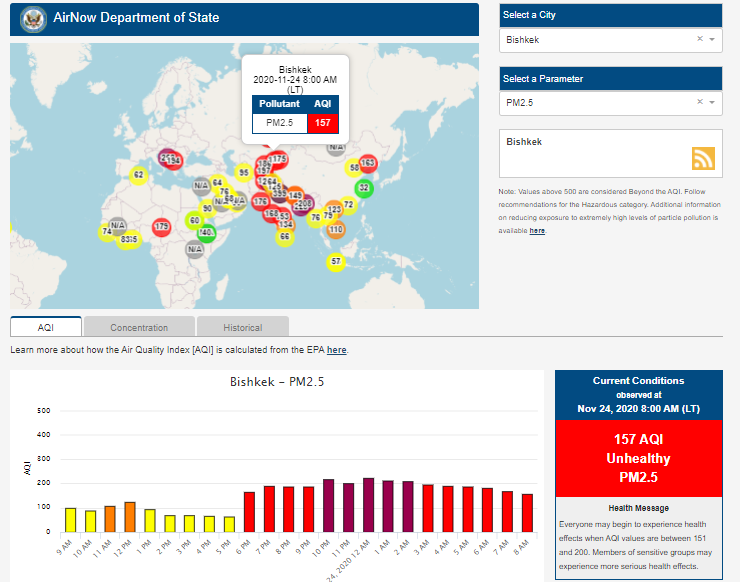Click the Department of State seal logo
Image resolution: width=740 pixels, height=582 pixels.
point(33,18)
